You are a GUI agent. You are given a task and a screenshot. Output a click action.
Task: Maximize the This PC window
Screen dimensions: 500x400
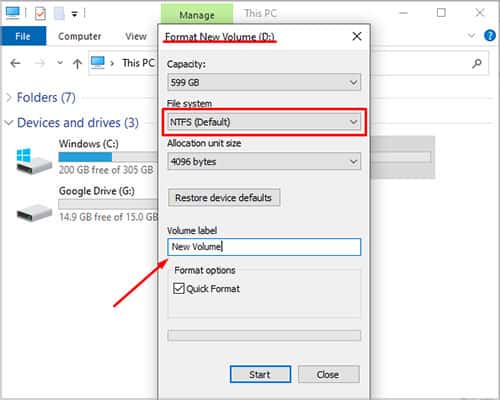[441, 13]
